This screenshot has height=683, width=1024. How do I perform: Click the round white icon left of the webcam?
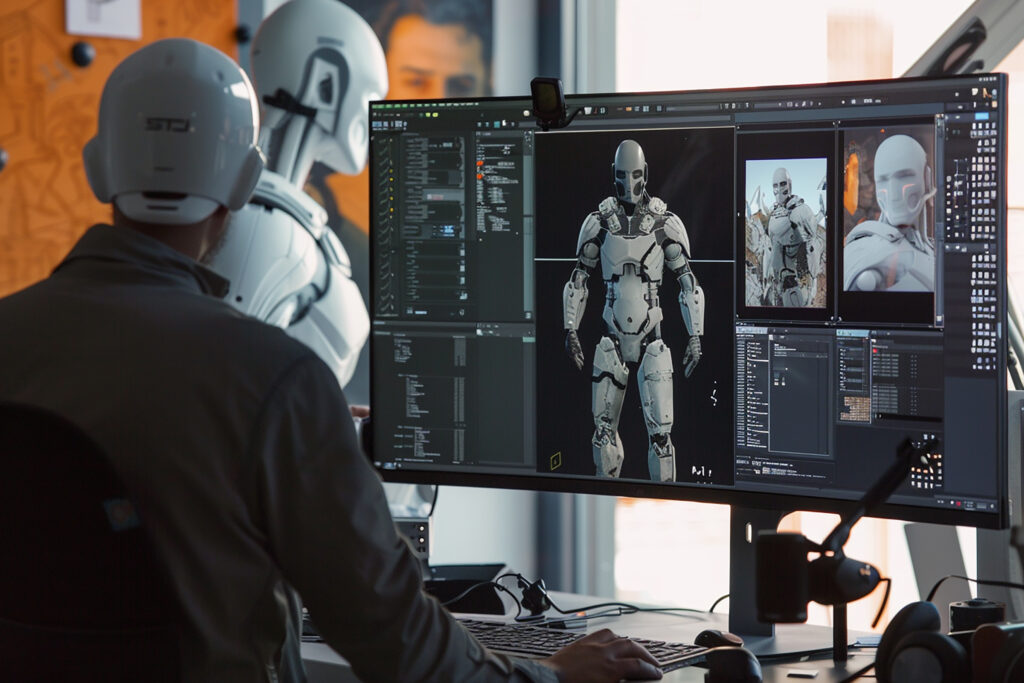pyautogui.click(x=526, y=113)
